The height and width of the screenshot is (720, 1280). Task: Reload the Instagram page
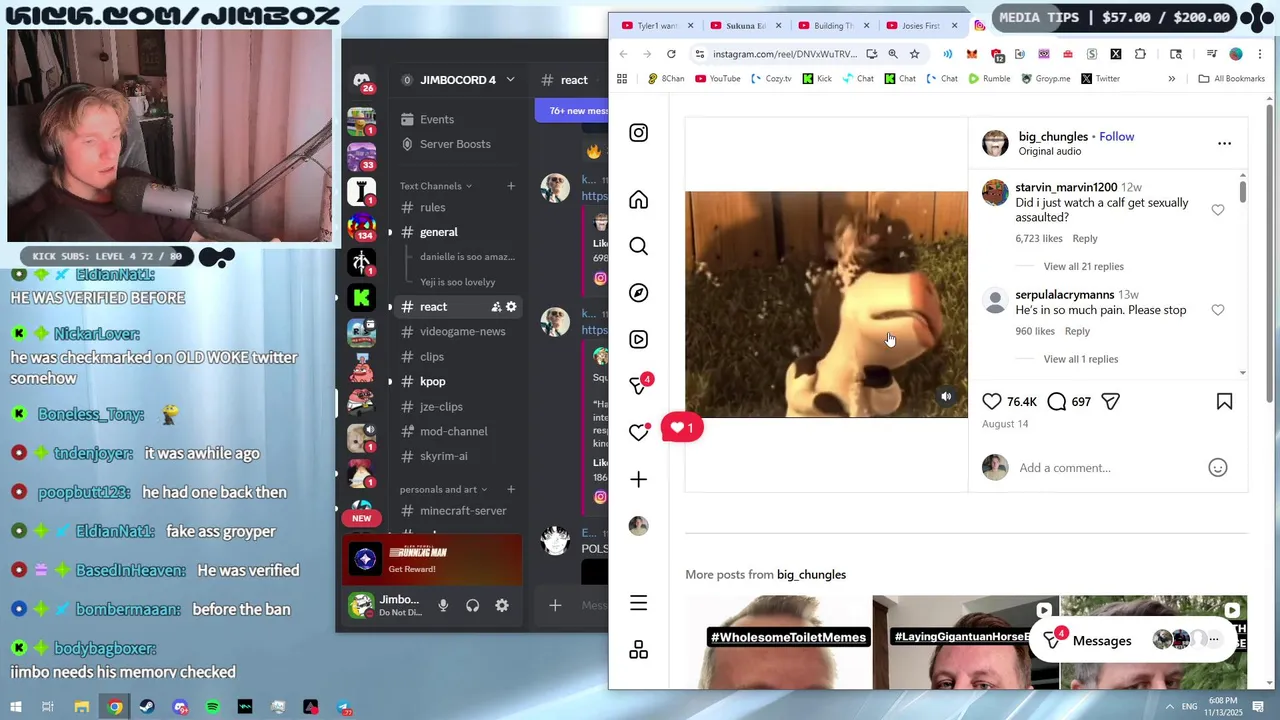point(671,54)
